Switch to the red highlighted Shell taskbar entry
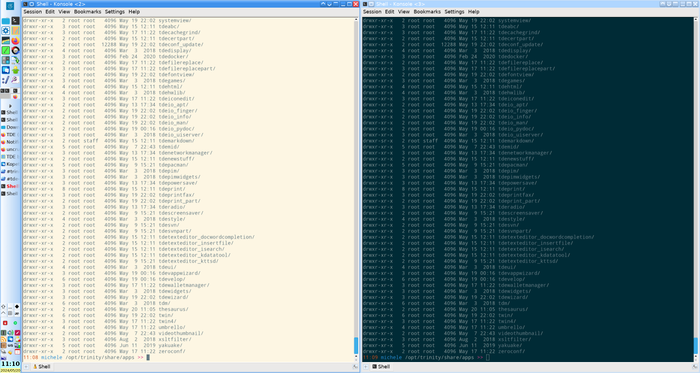 [x=10, y=186]
